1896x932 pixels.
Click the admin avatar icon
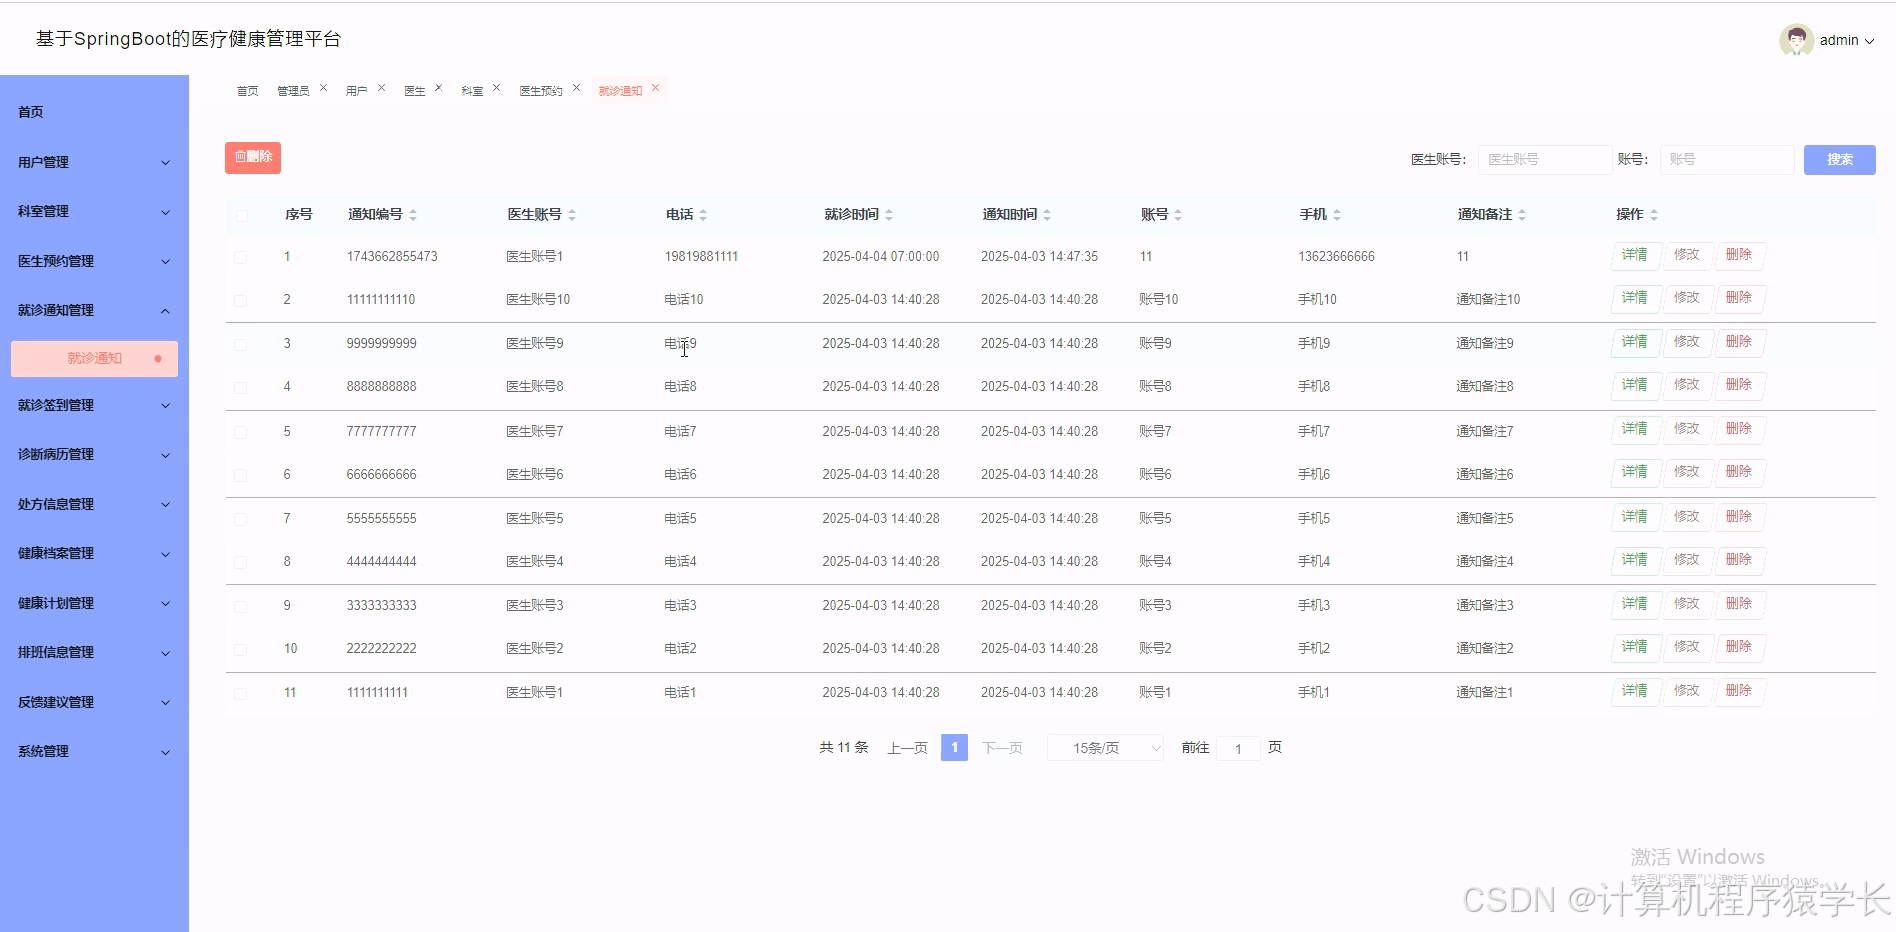point(1796,40)
